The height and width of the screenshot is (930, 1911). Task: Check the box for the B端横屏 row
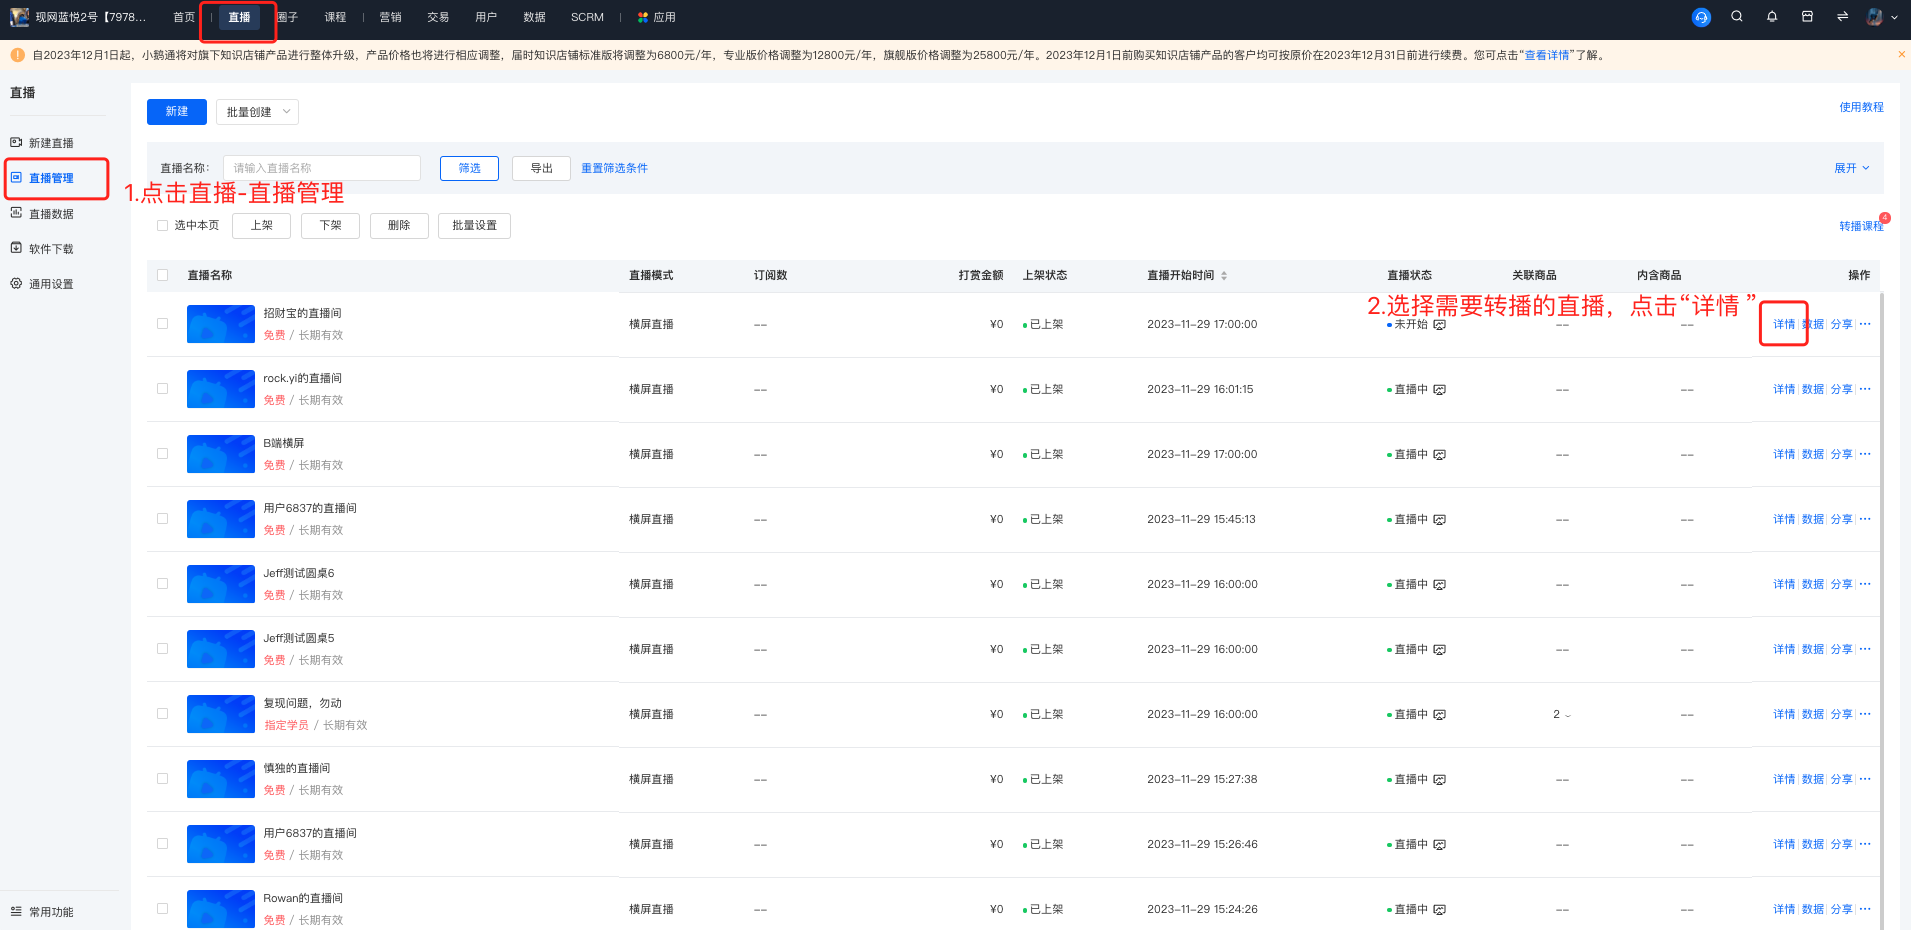(162, 454)
